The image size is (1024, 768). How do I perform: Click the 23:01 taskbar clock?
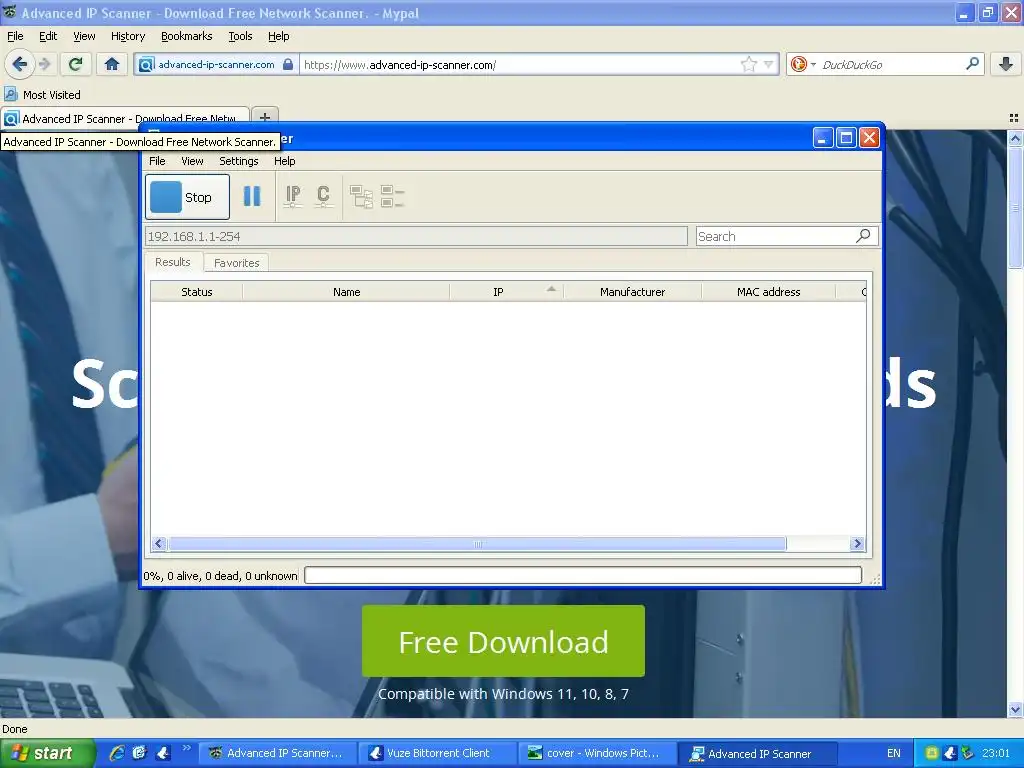[996, 754]
